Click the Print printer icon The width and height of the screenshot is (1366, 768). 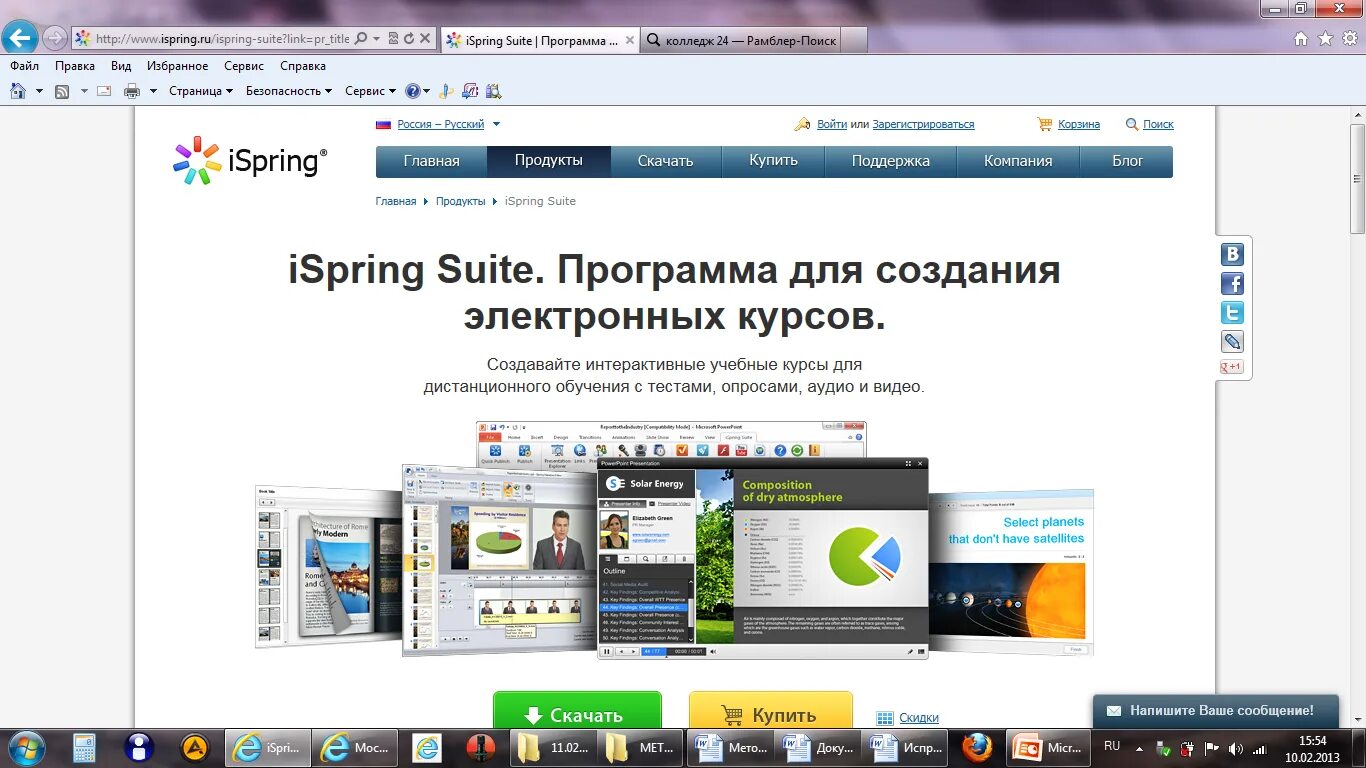point(132,91)
